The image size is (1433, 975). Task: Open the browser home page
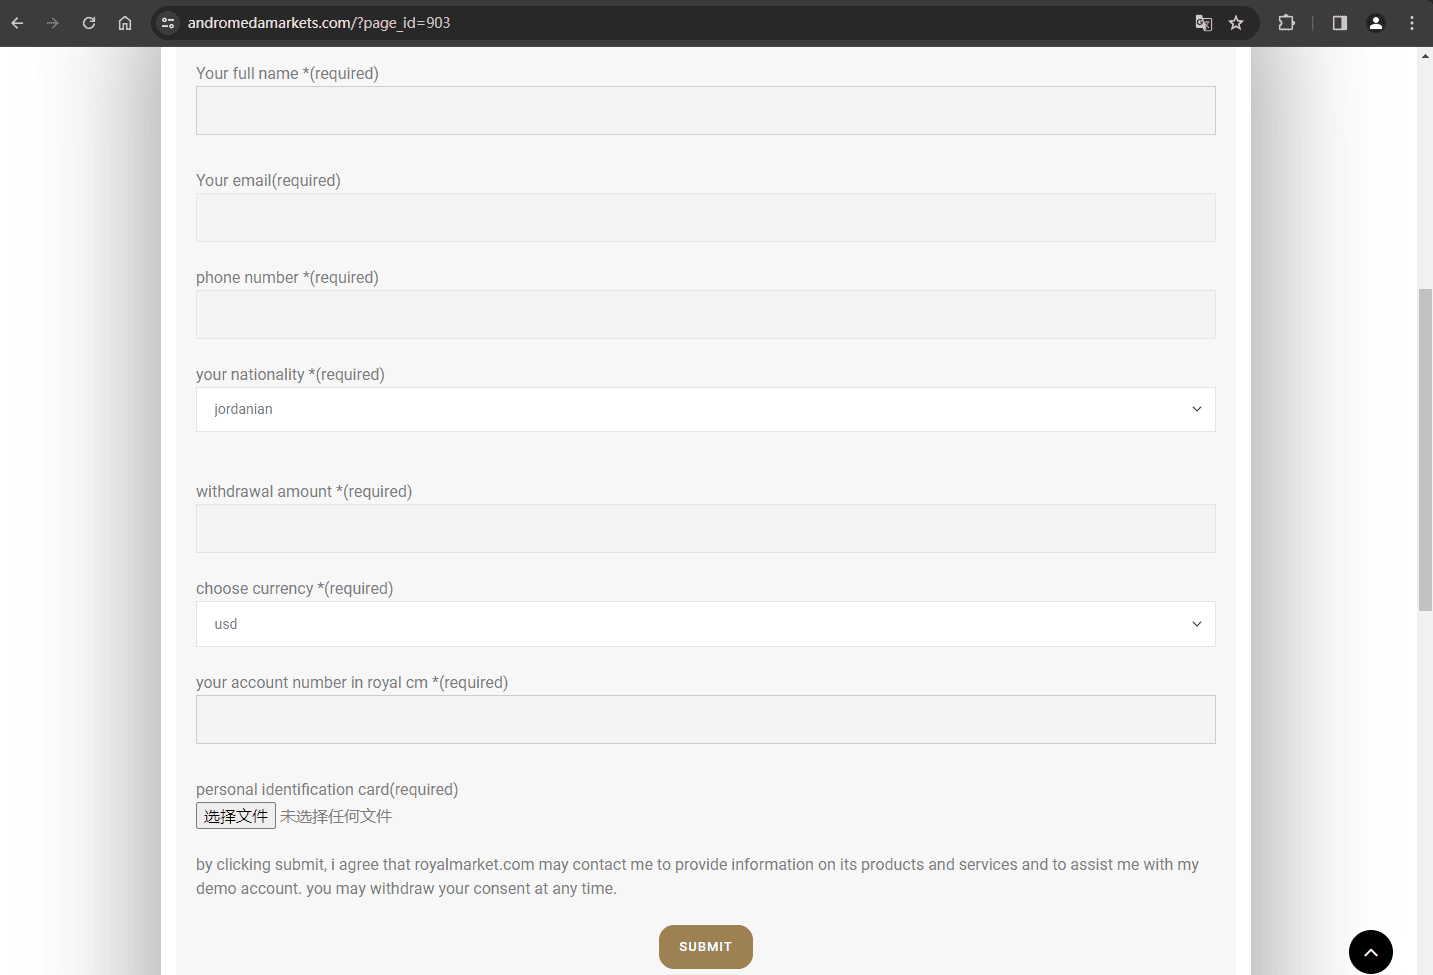click(x=125, y=23)
